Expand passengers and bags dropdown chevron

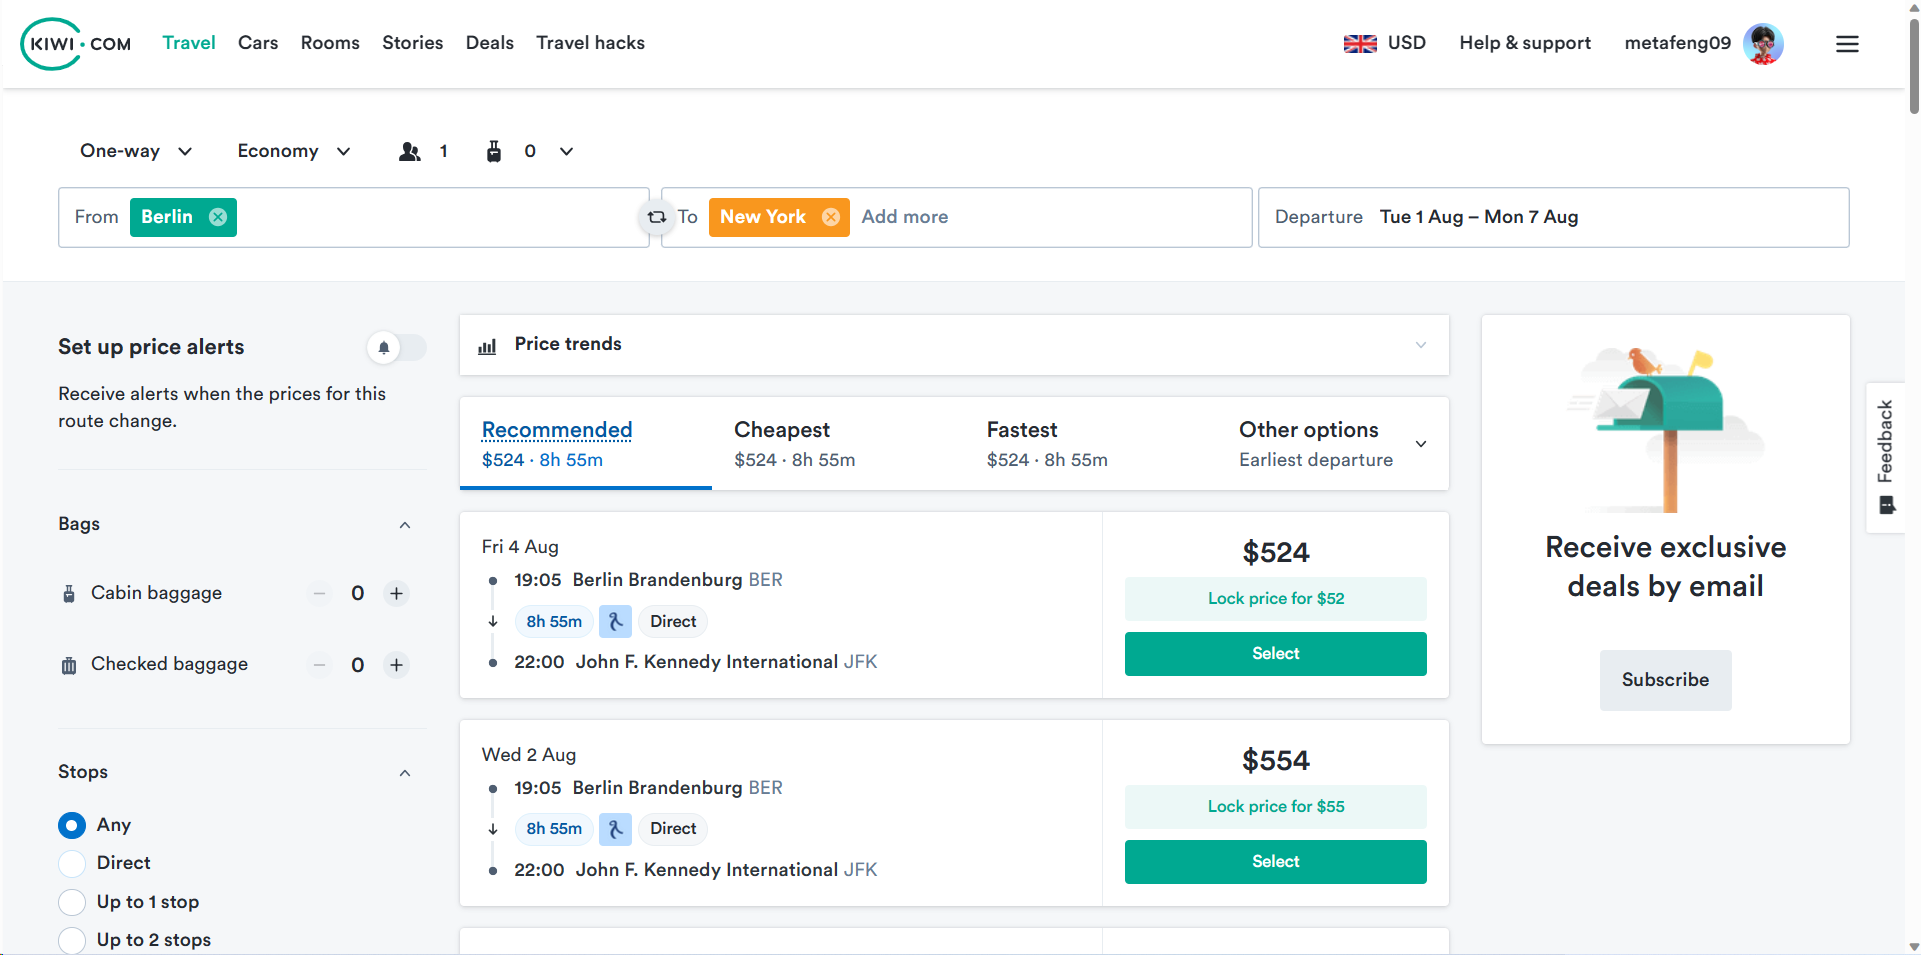click(x=566, y=151)
